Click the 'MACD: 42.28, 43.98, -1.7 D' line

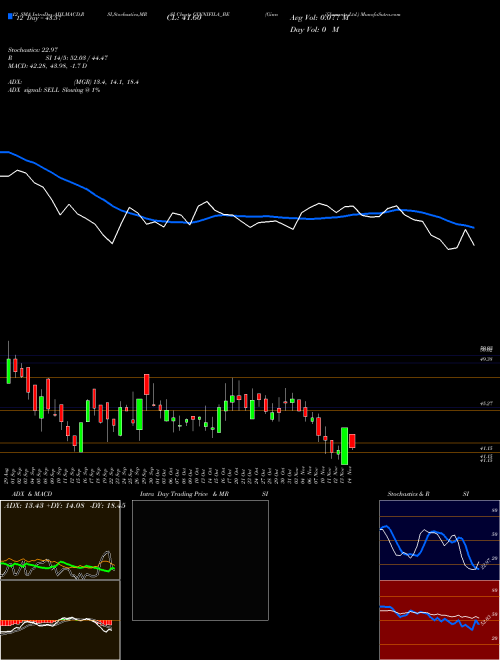click(x=48, y=66)
